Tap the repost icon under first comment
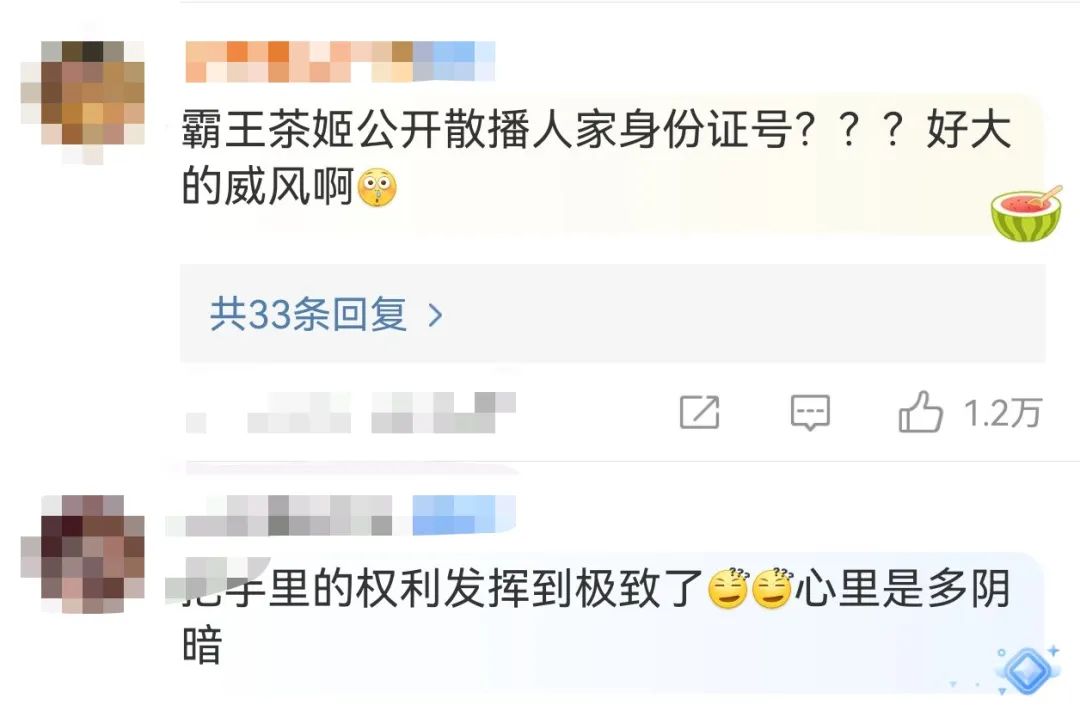Screen dimensions: 1080x717 click(x=699, y=413)
